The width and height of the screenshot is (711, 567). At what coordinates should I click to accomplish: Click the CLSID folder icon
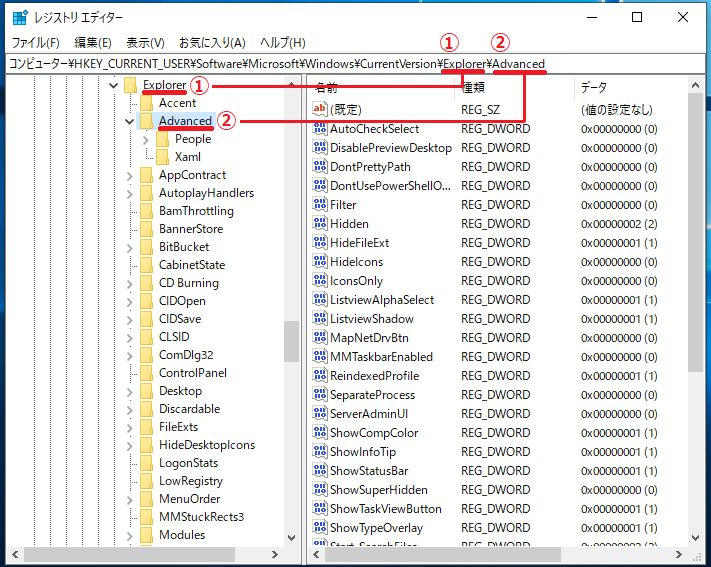(x=146, y=337)
